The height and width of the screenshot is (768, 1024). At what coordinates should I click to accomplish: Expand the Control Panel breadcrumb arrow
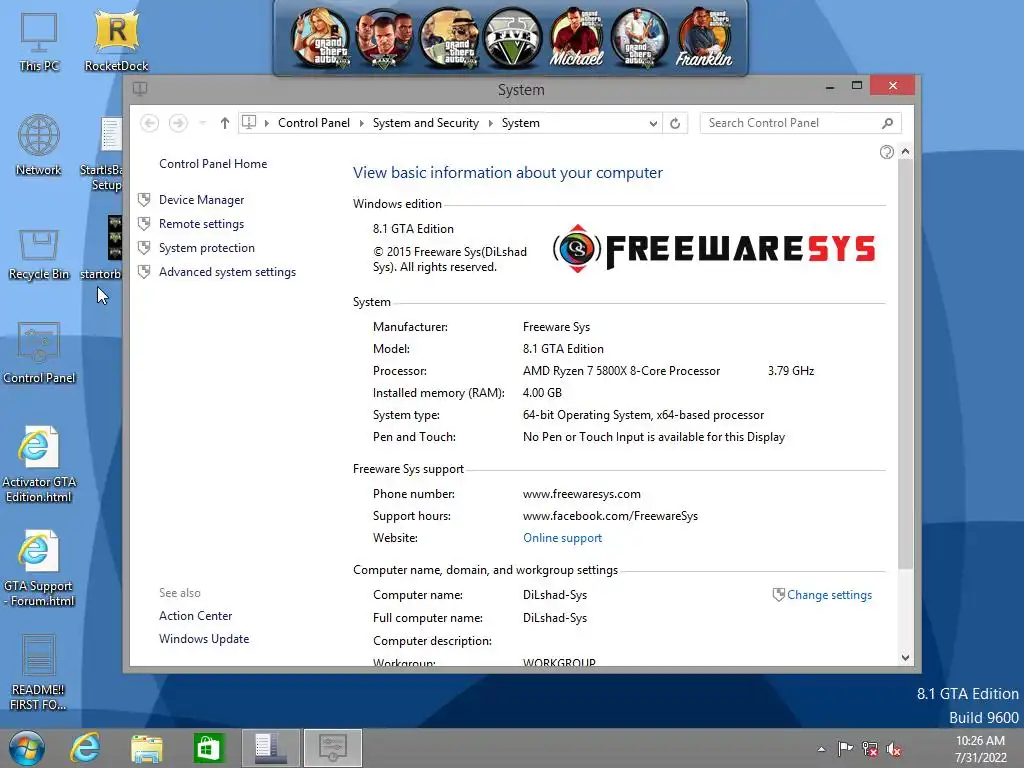click(361, 123)
